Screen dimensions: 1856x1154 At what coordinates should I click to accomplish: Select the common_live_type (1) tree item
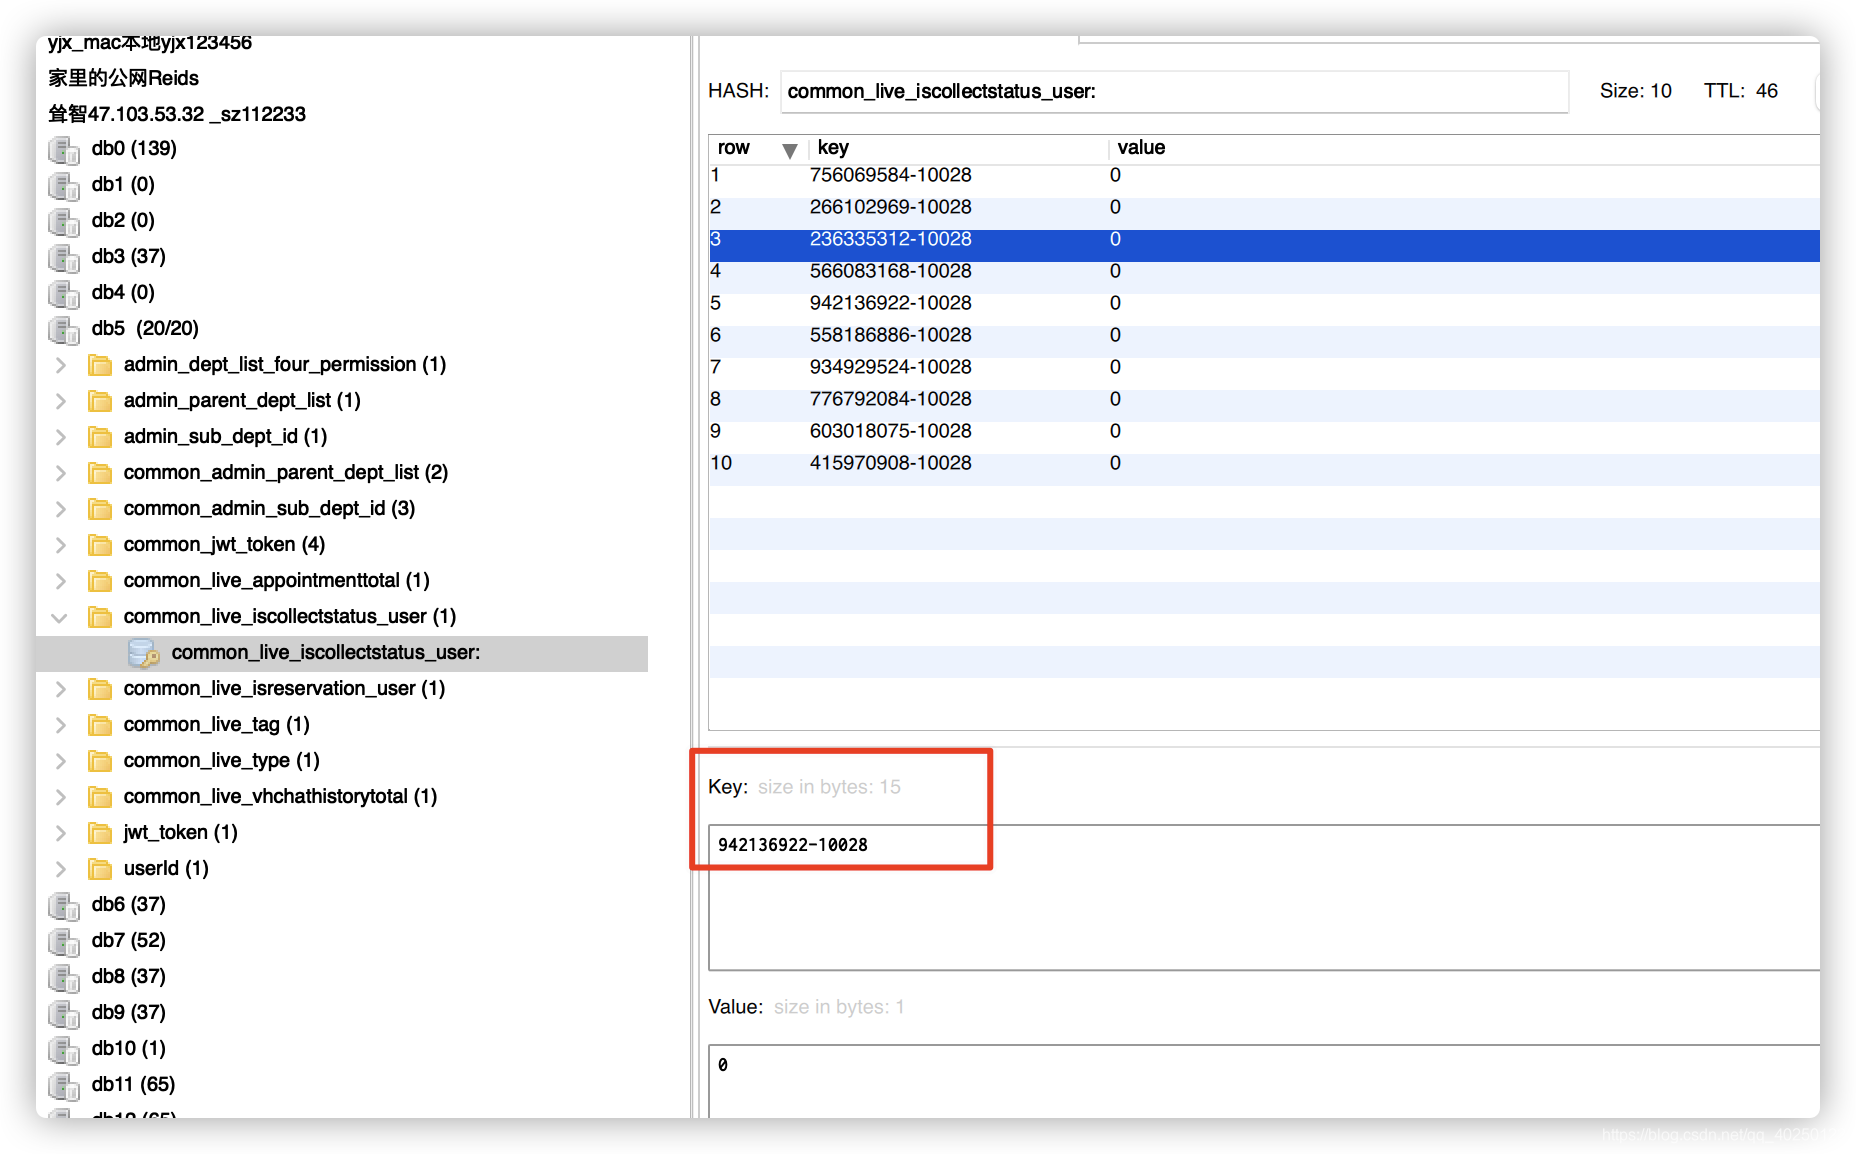(221, 761)
